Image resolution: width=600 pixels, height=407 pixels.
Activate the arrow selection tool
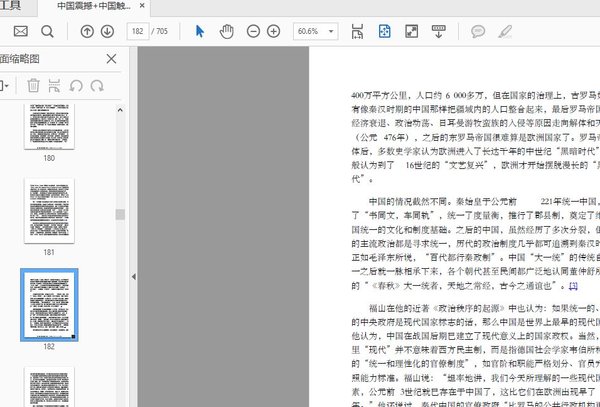pos(200,31)
